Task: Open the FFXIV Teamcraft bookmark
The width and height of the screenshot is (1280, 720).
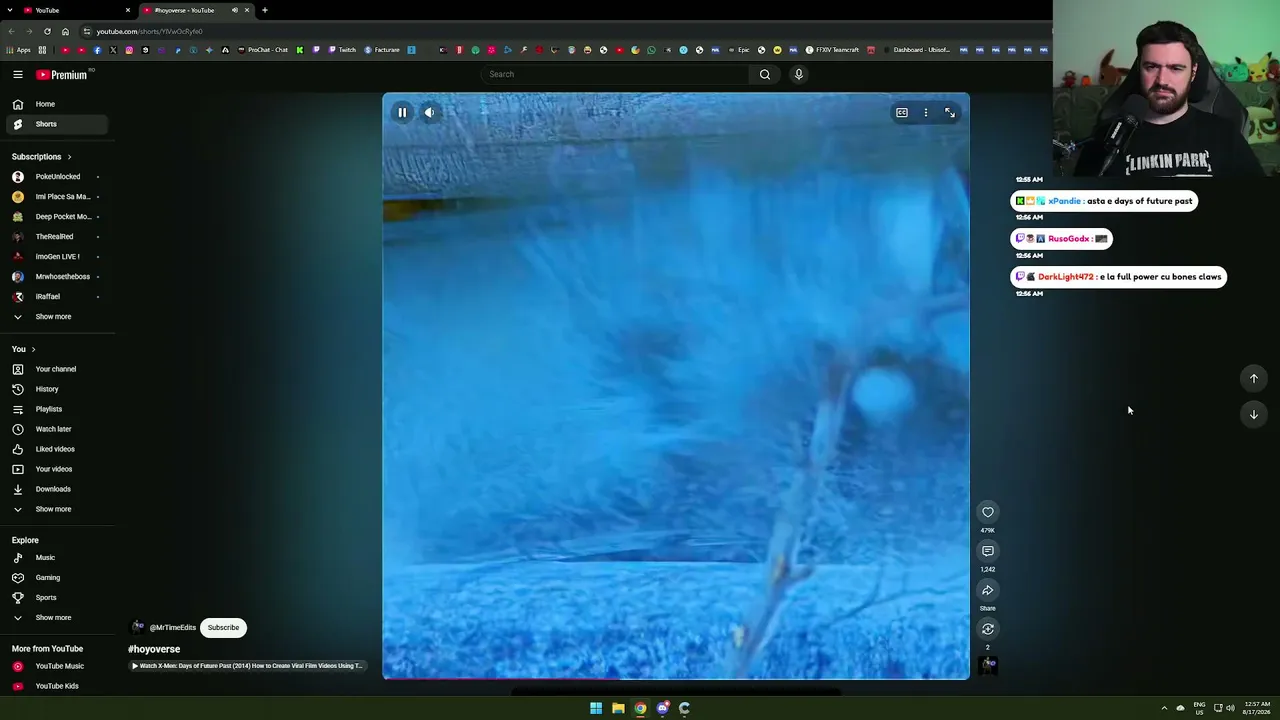Action: [833, 50]
